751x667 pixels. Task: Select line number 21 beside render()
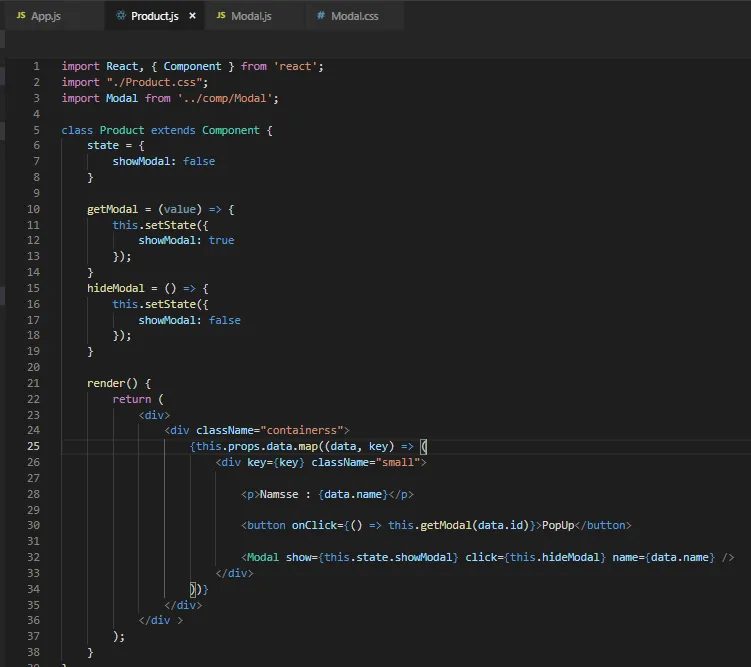coord(34,383)
